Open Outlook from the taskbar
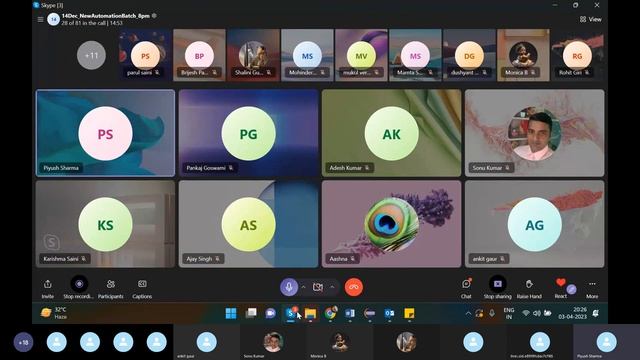This screenshot has width=640, height=360. 389,313
